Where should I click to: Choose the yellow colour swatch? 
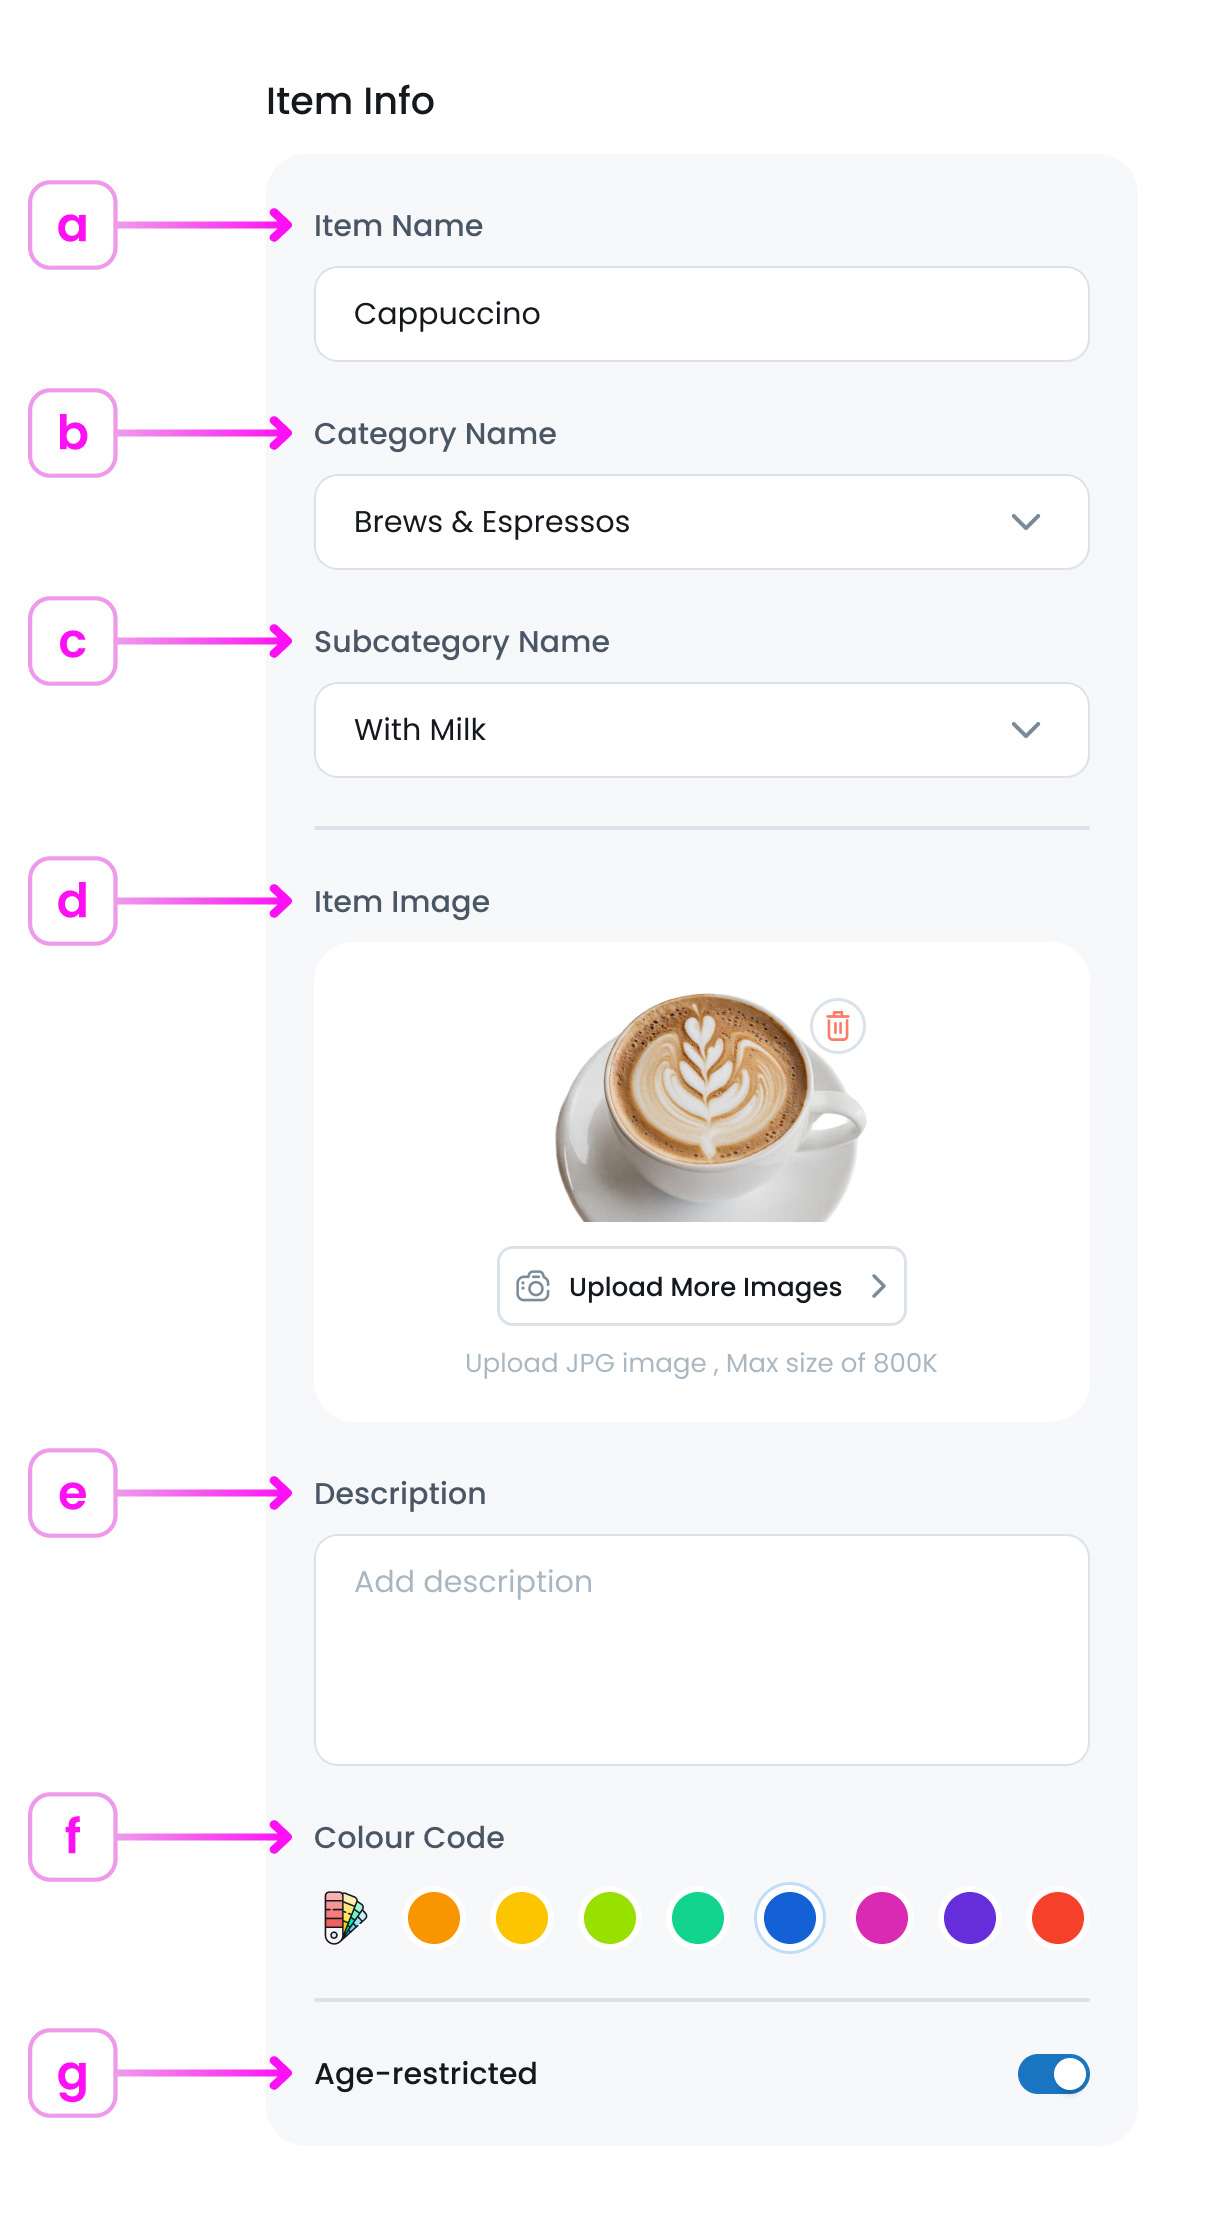pos(522,1918)
